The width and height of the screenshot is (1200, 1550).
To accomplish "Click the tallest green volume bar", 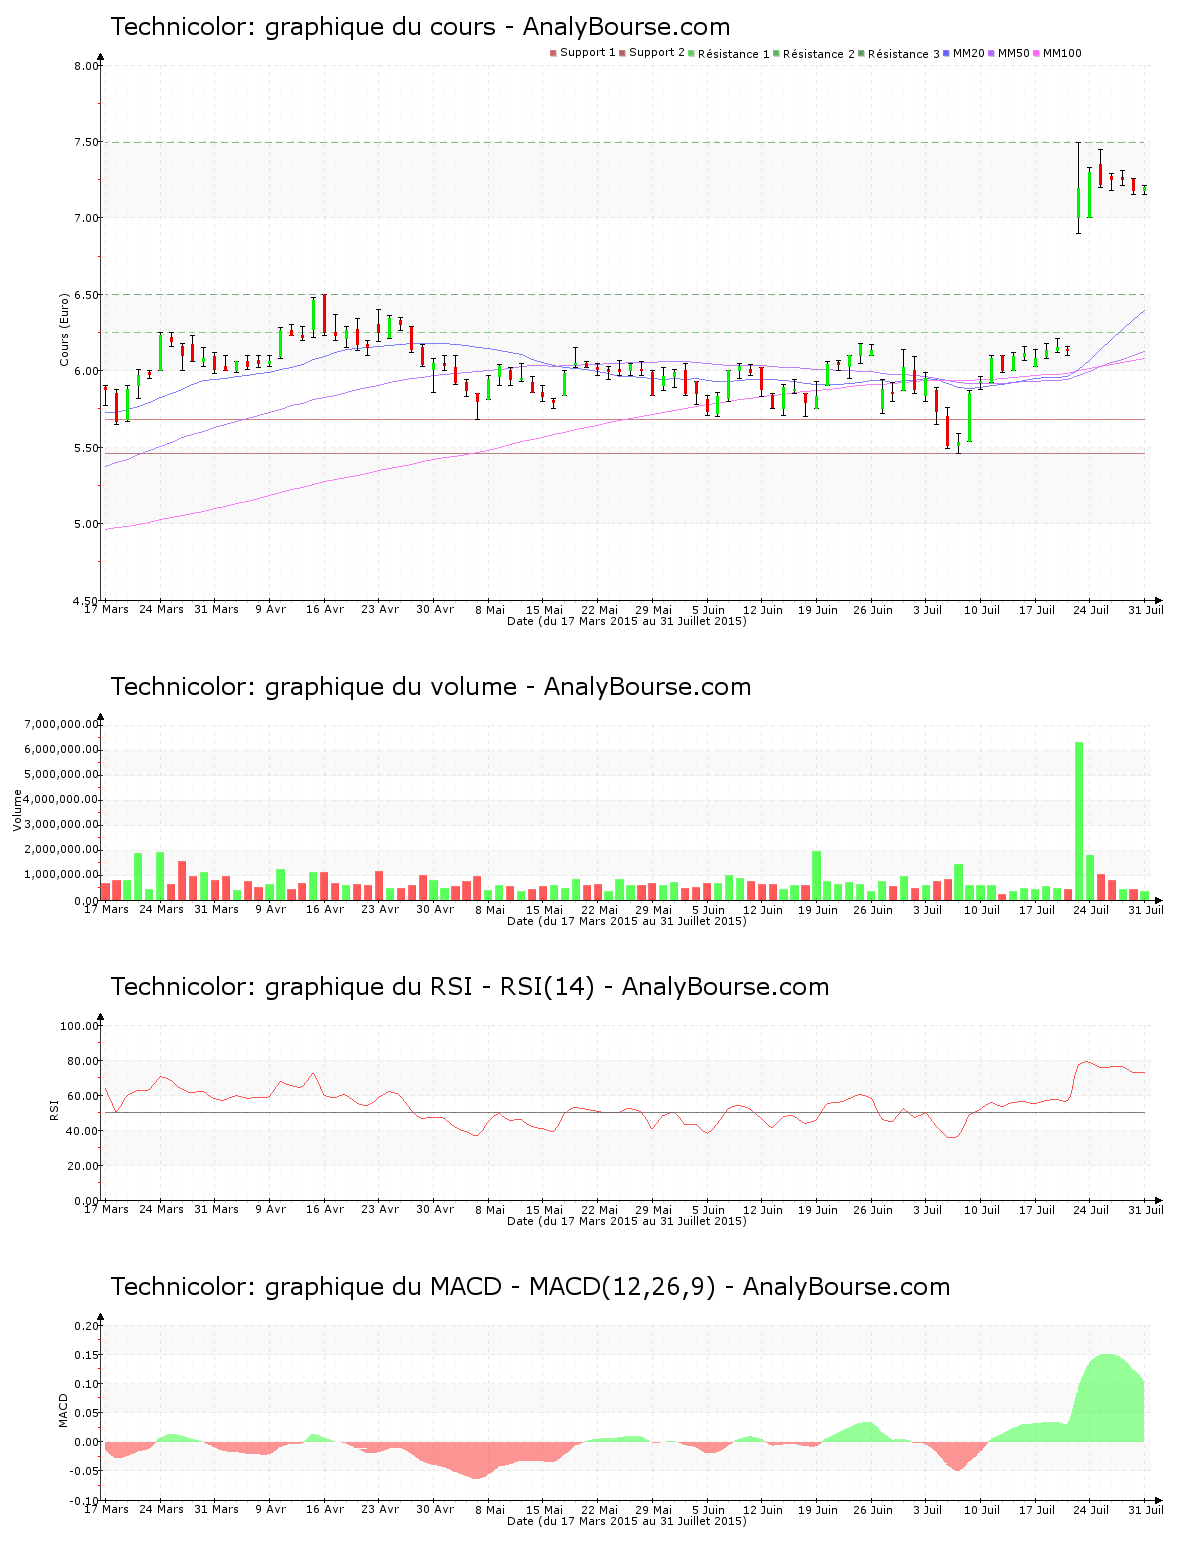I will [1079, 820].
